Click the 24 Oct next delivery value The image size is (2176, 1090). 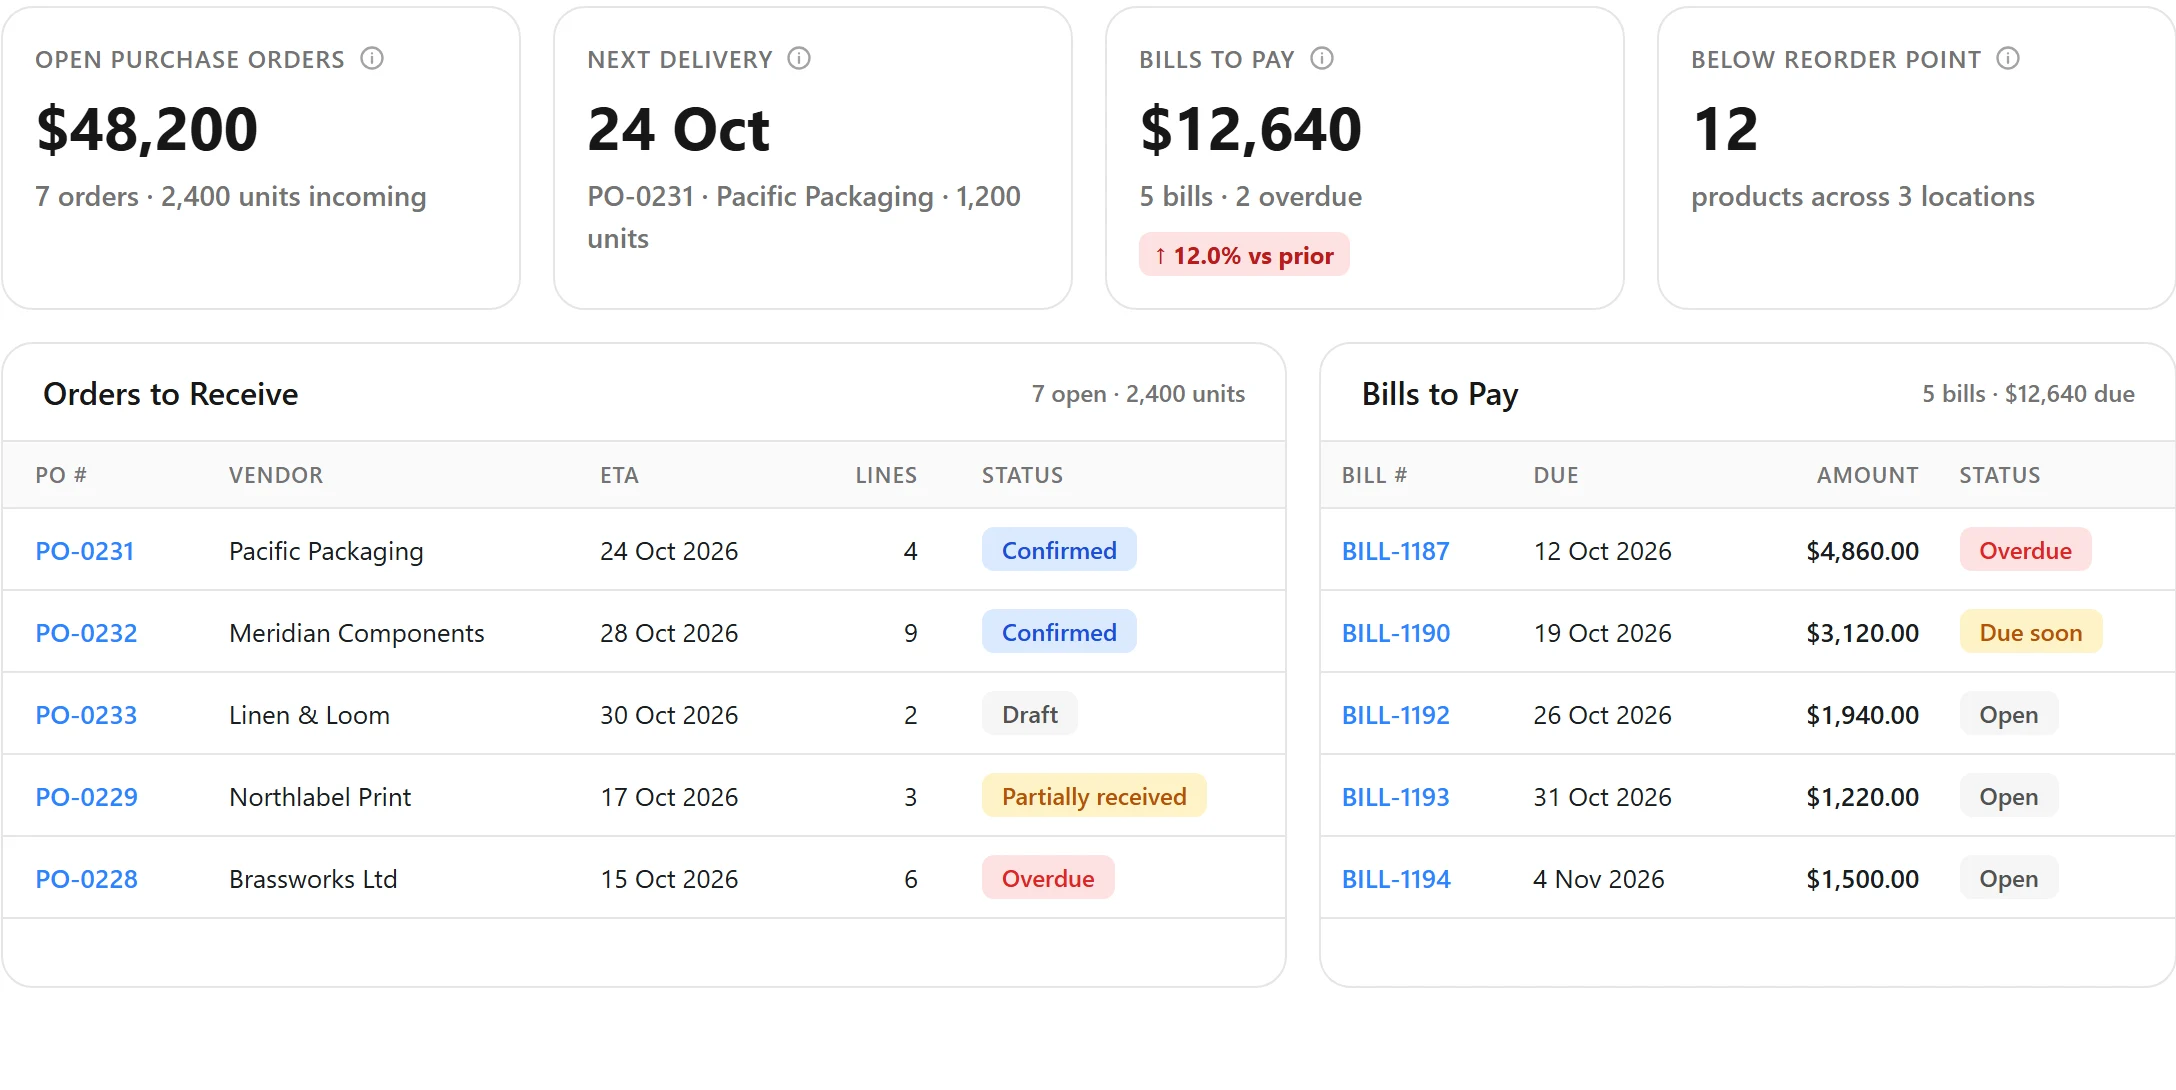[x=678, y=129]
